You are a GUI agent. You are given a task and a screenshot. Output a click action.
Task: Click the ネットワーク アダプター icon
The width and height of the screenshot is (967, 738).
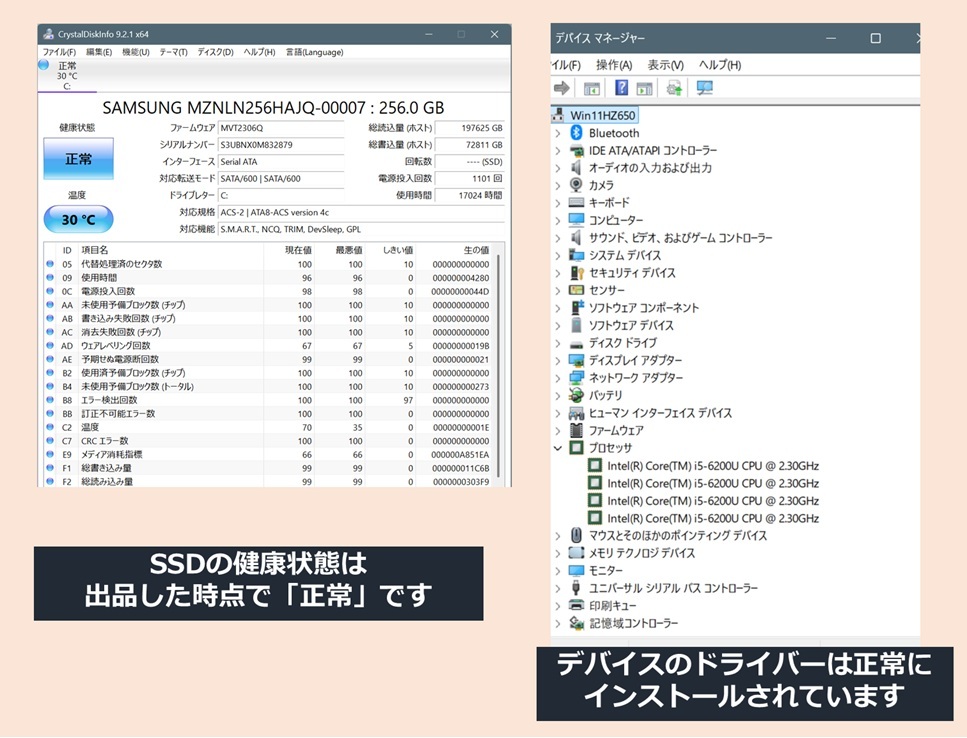click(x=576, y=377)
